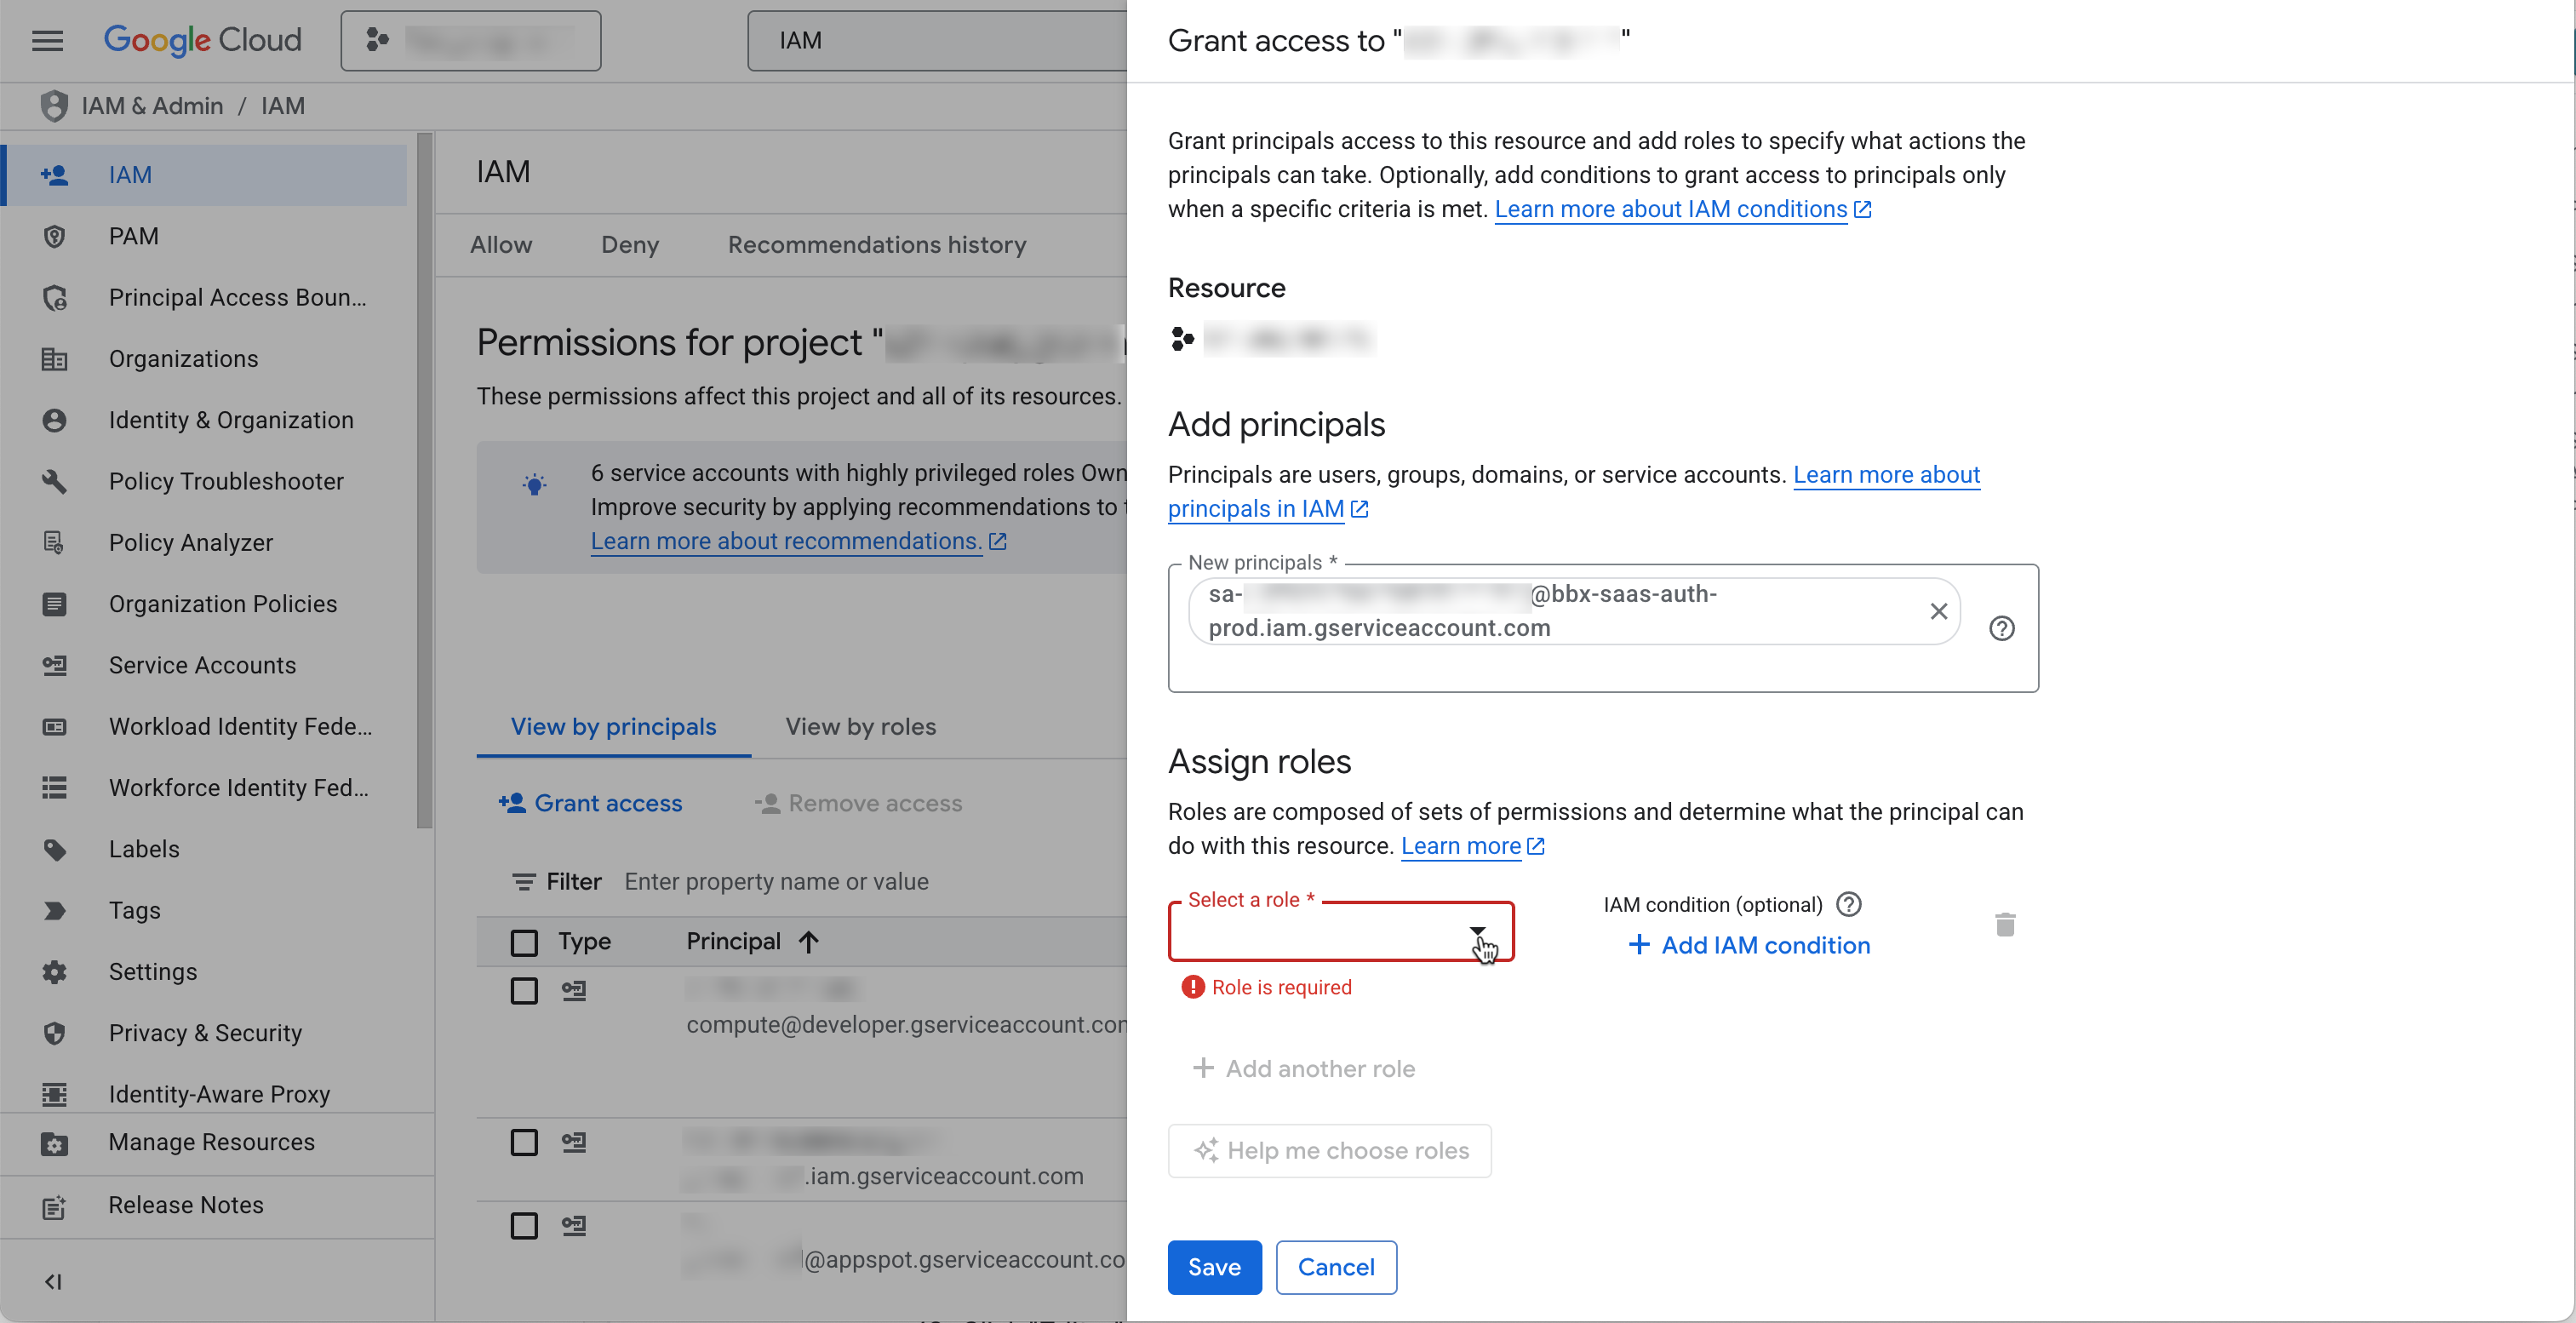Click the delete role trash icon
Image resolution: width=2576 pixels, height=1323 pixels.
click(x=2004, y=925)
